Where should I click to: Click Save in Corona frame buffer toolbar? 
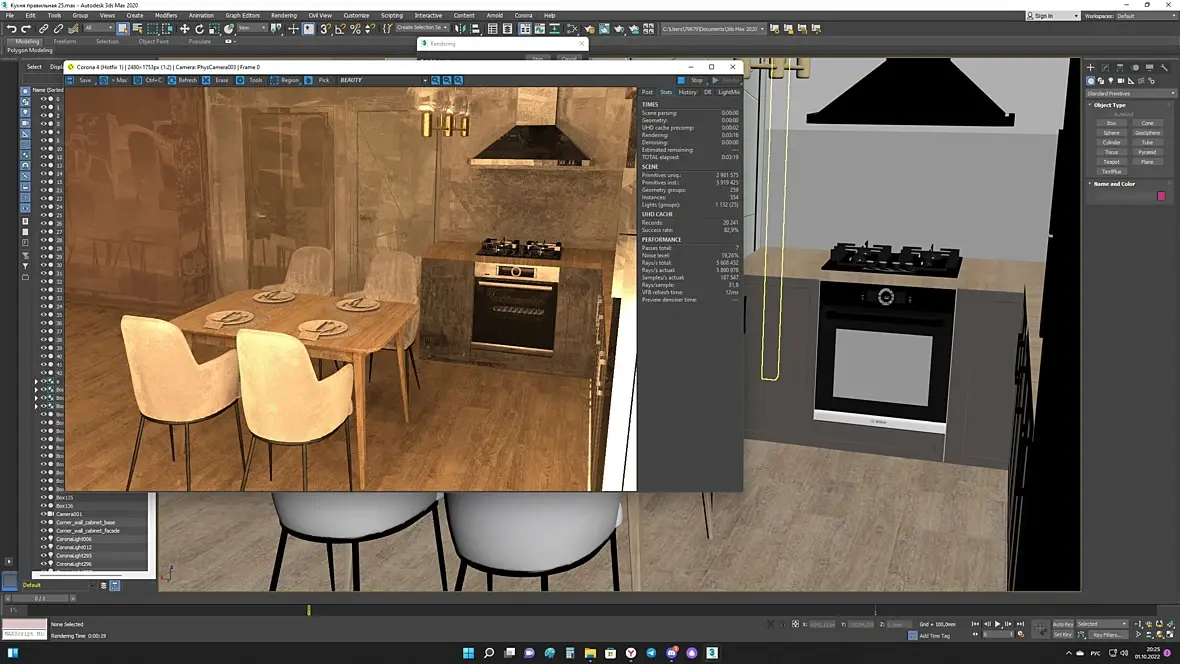pos(71,80)
